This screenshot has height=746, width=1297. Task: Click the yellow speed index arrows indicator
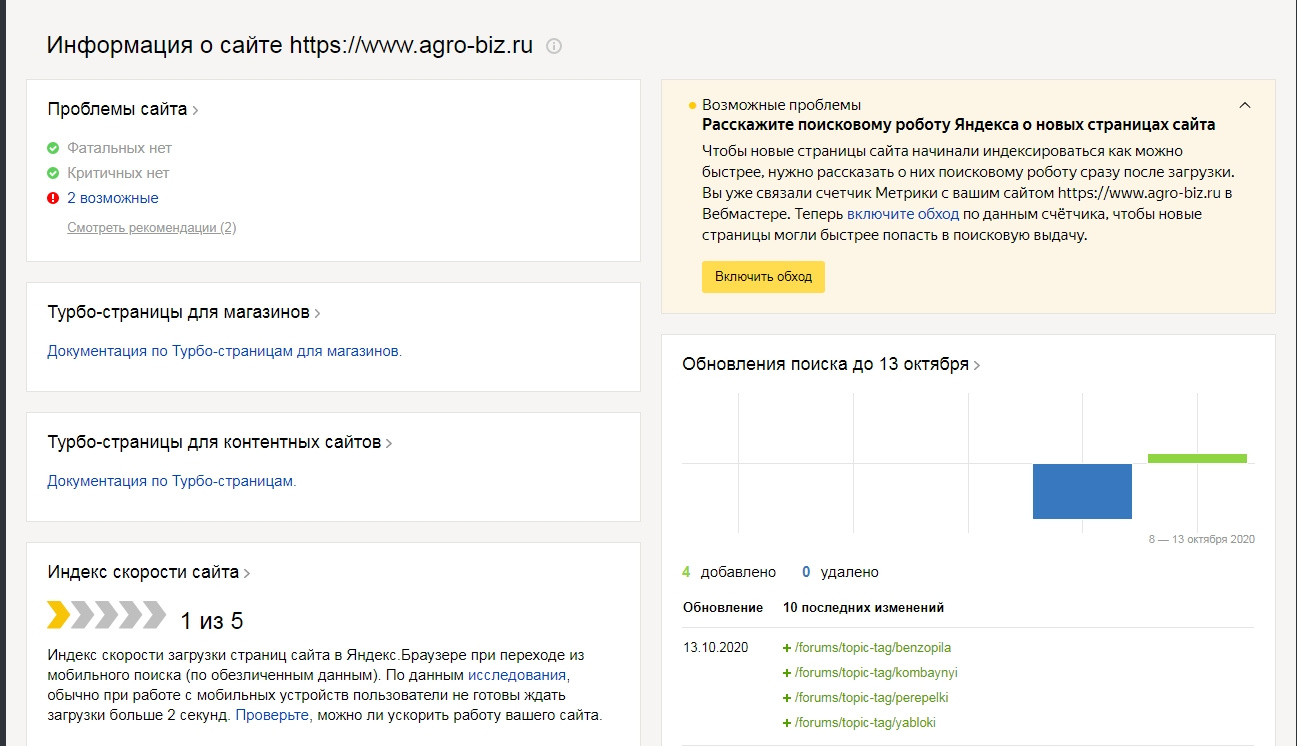click(x=106, y=615)
